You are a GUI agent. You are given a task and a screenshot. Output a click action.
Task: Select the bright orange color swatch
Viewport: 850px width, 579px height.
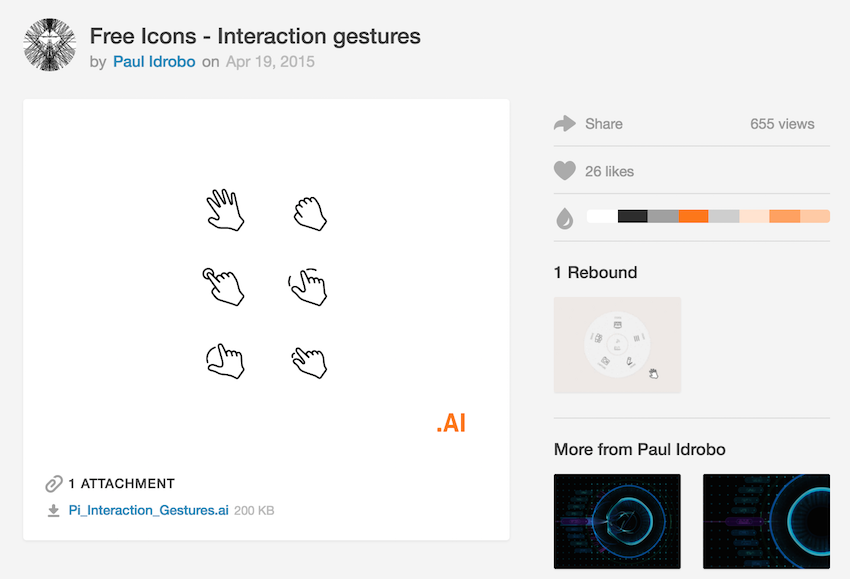(x=693, y=217)
